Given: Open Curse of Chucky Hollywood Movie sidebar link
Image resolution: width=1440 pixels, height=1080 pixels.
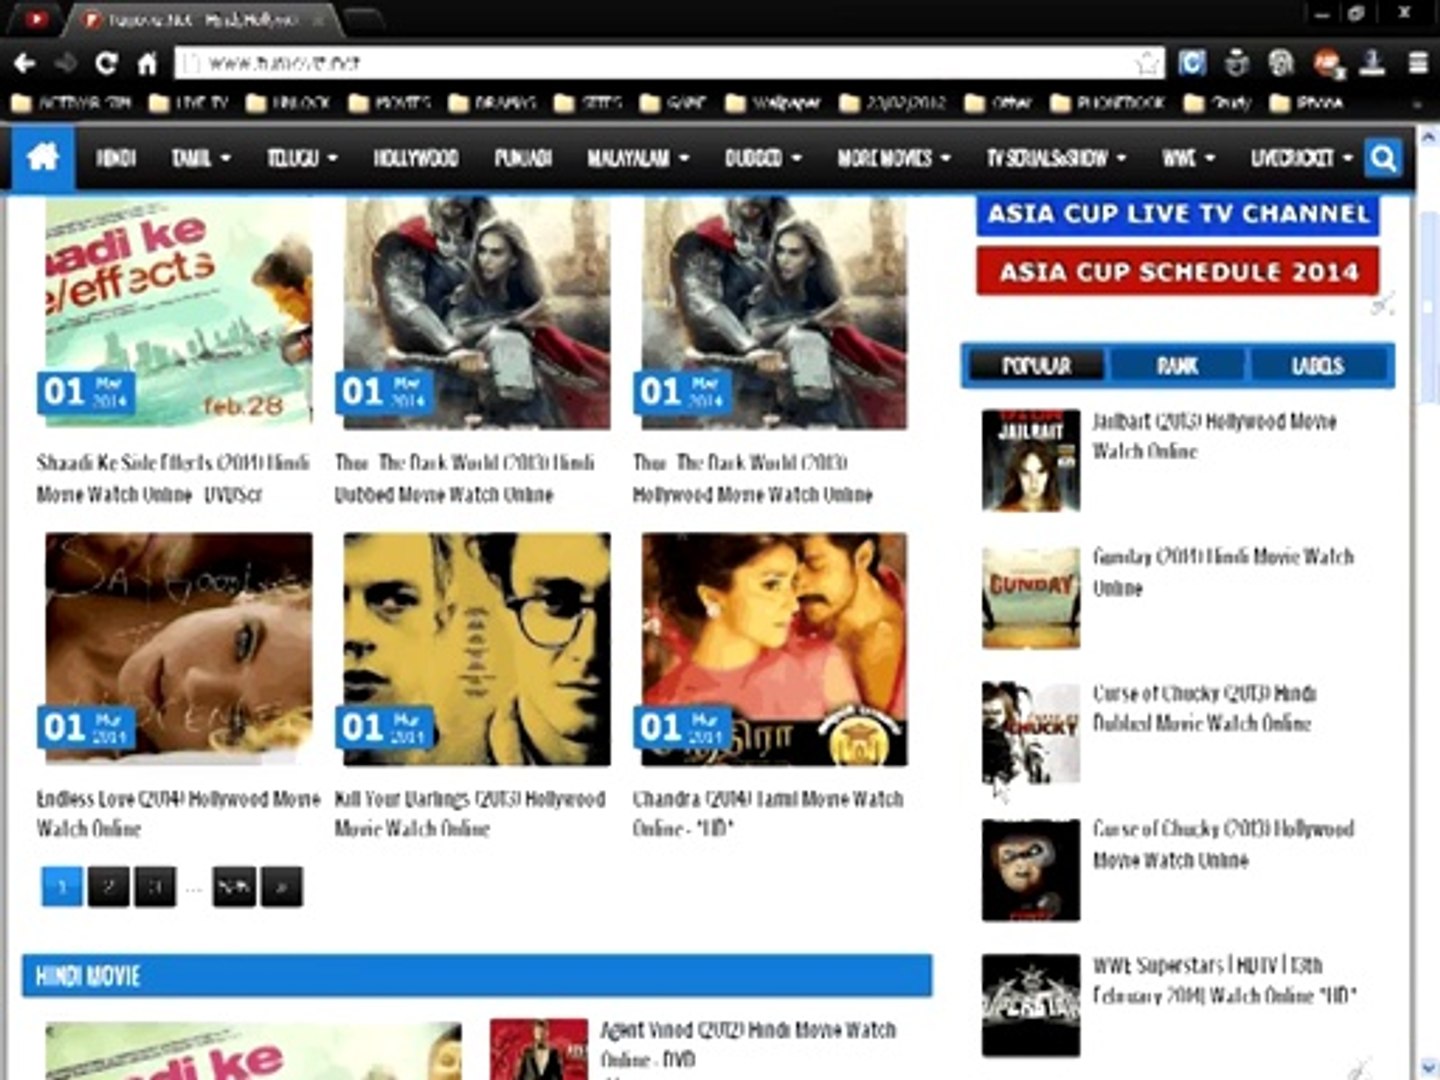Looking at the screenshot, I should tap(1223, 844).
